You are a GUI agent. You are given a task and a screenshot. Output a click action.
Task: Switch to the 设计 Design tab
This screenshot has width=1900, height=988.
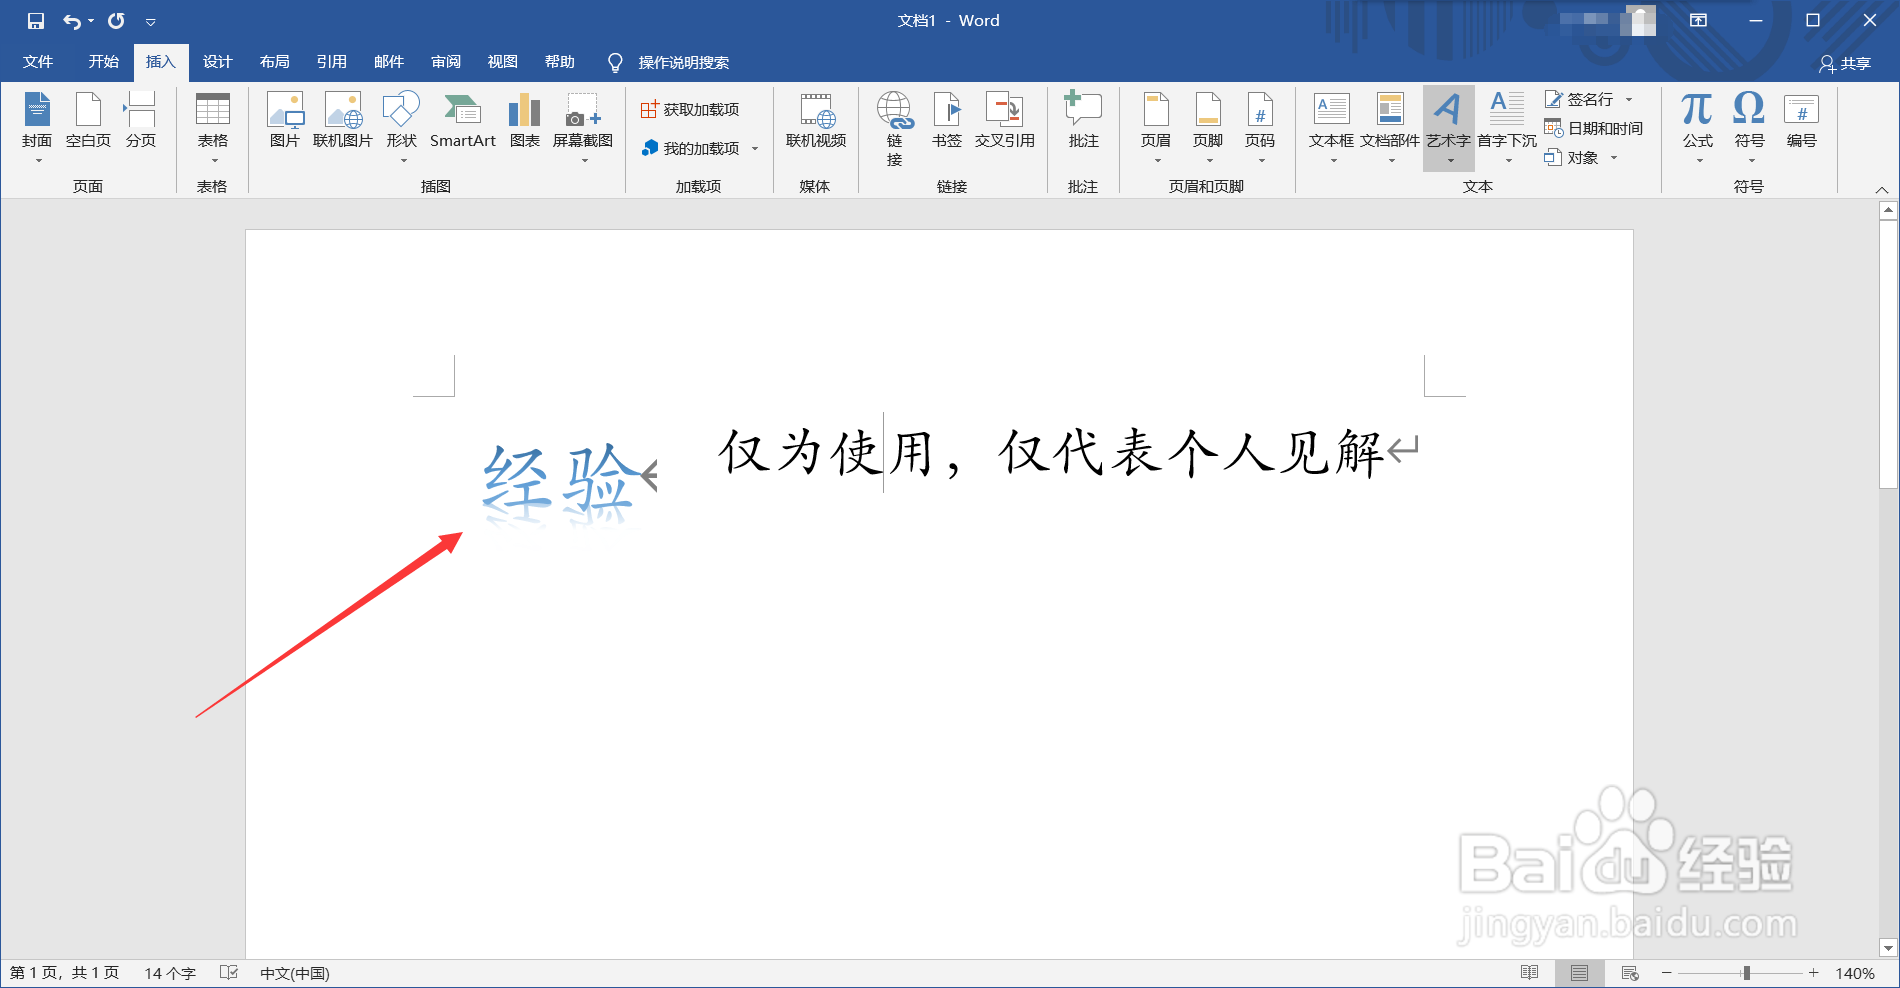coord(217,62)
